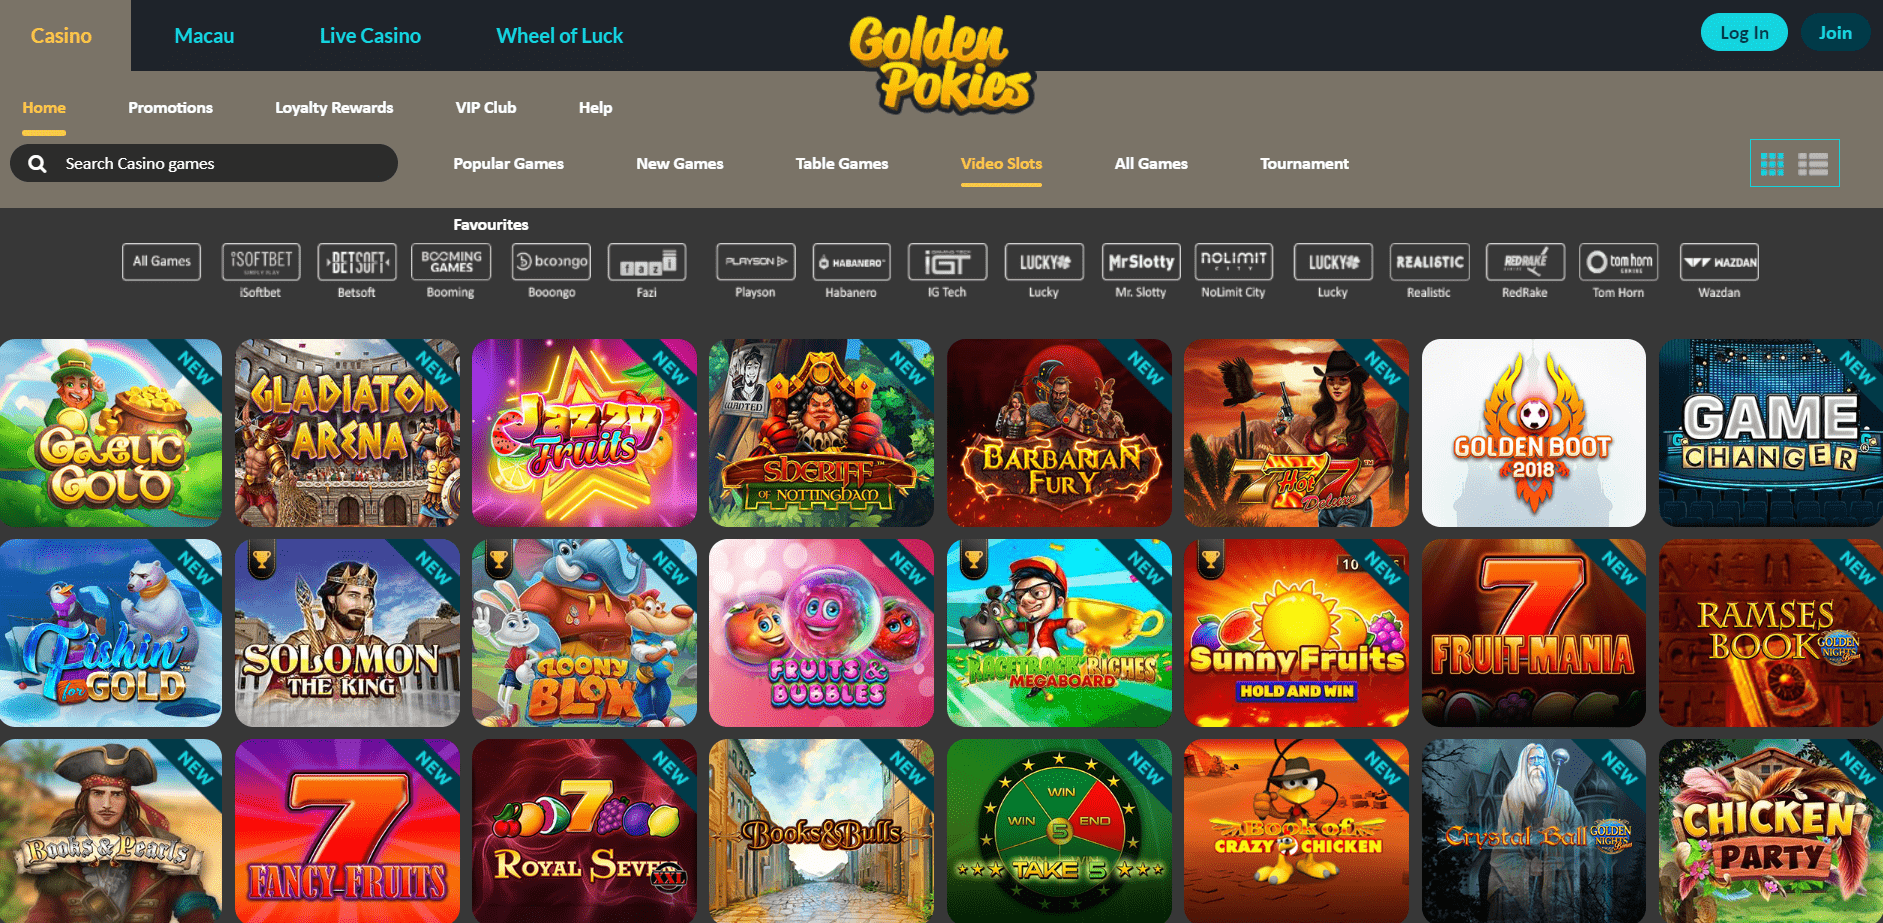The height and width of the screenshot is (923, 1883).
Task: Open the Table Games category tab
Action: pos(842,164)
